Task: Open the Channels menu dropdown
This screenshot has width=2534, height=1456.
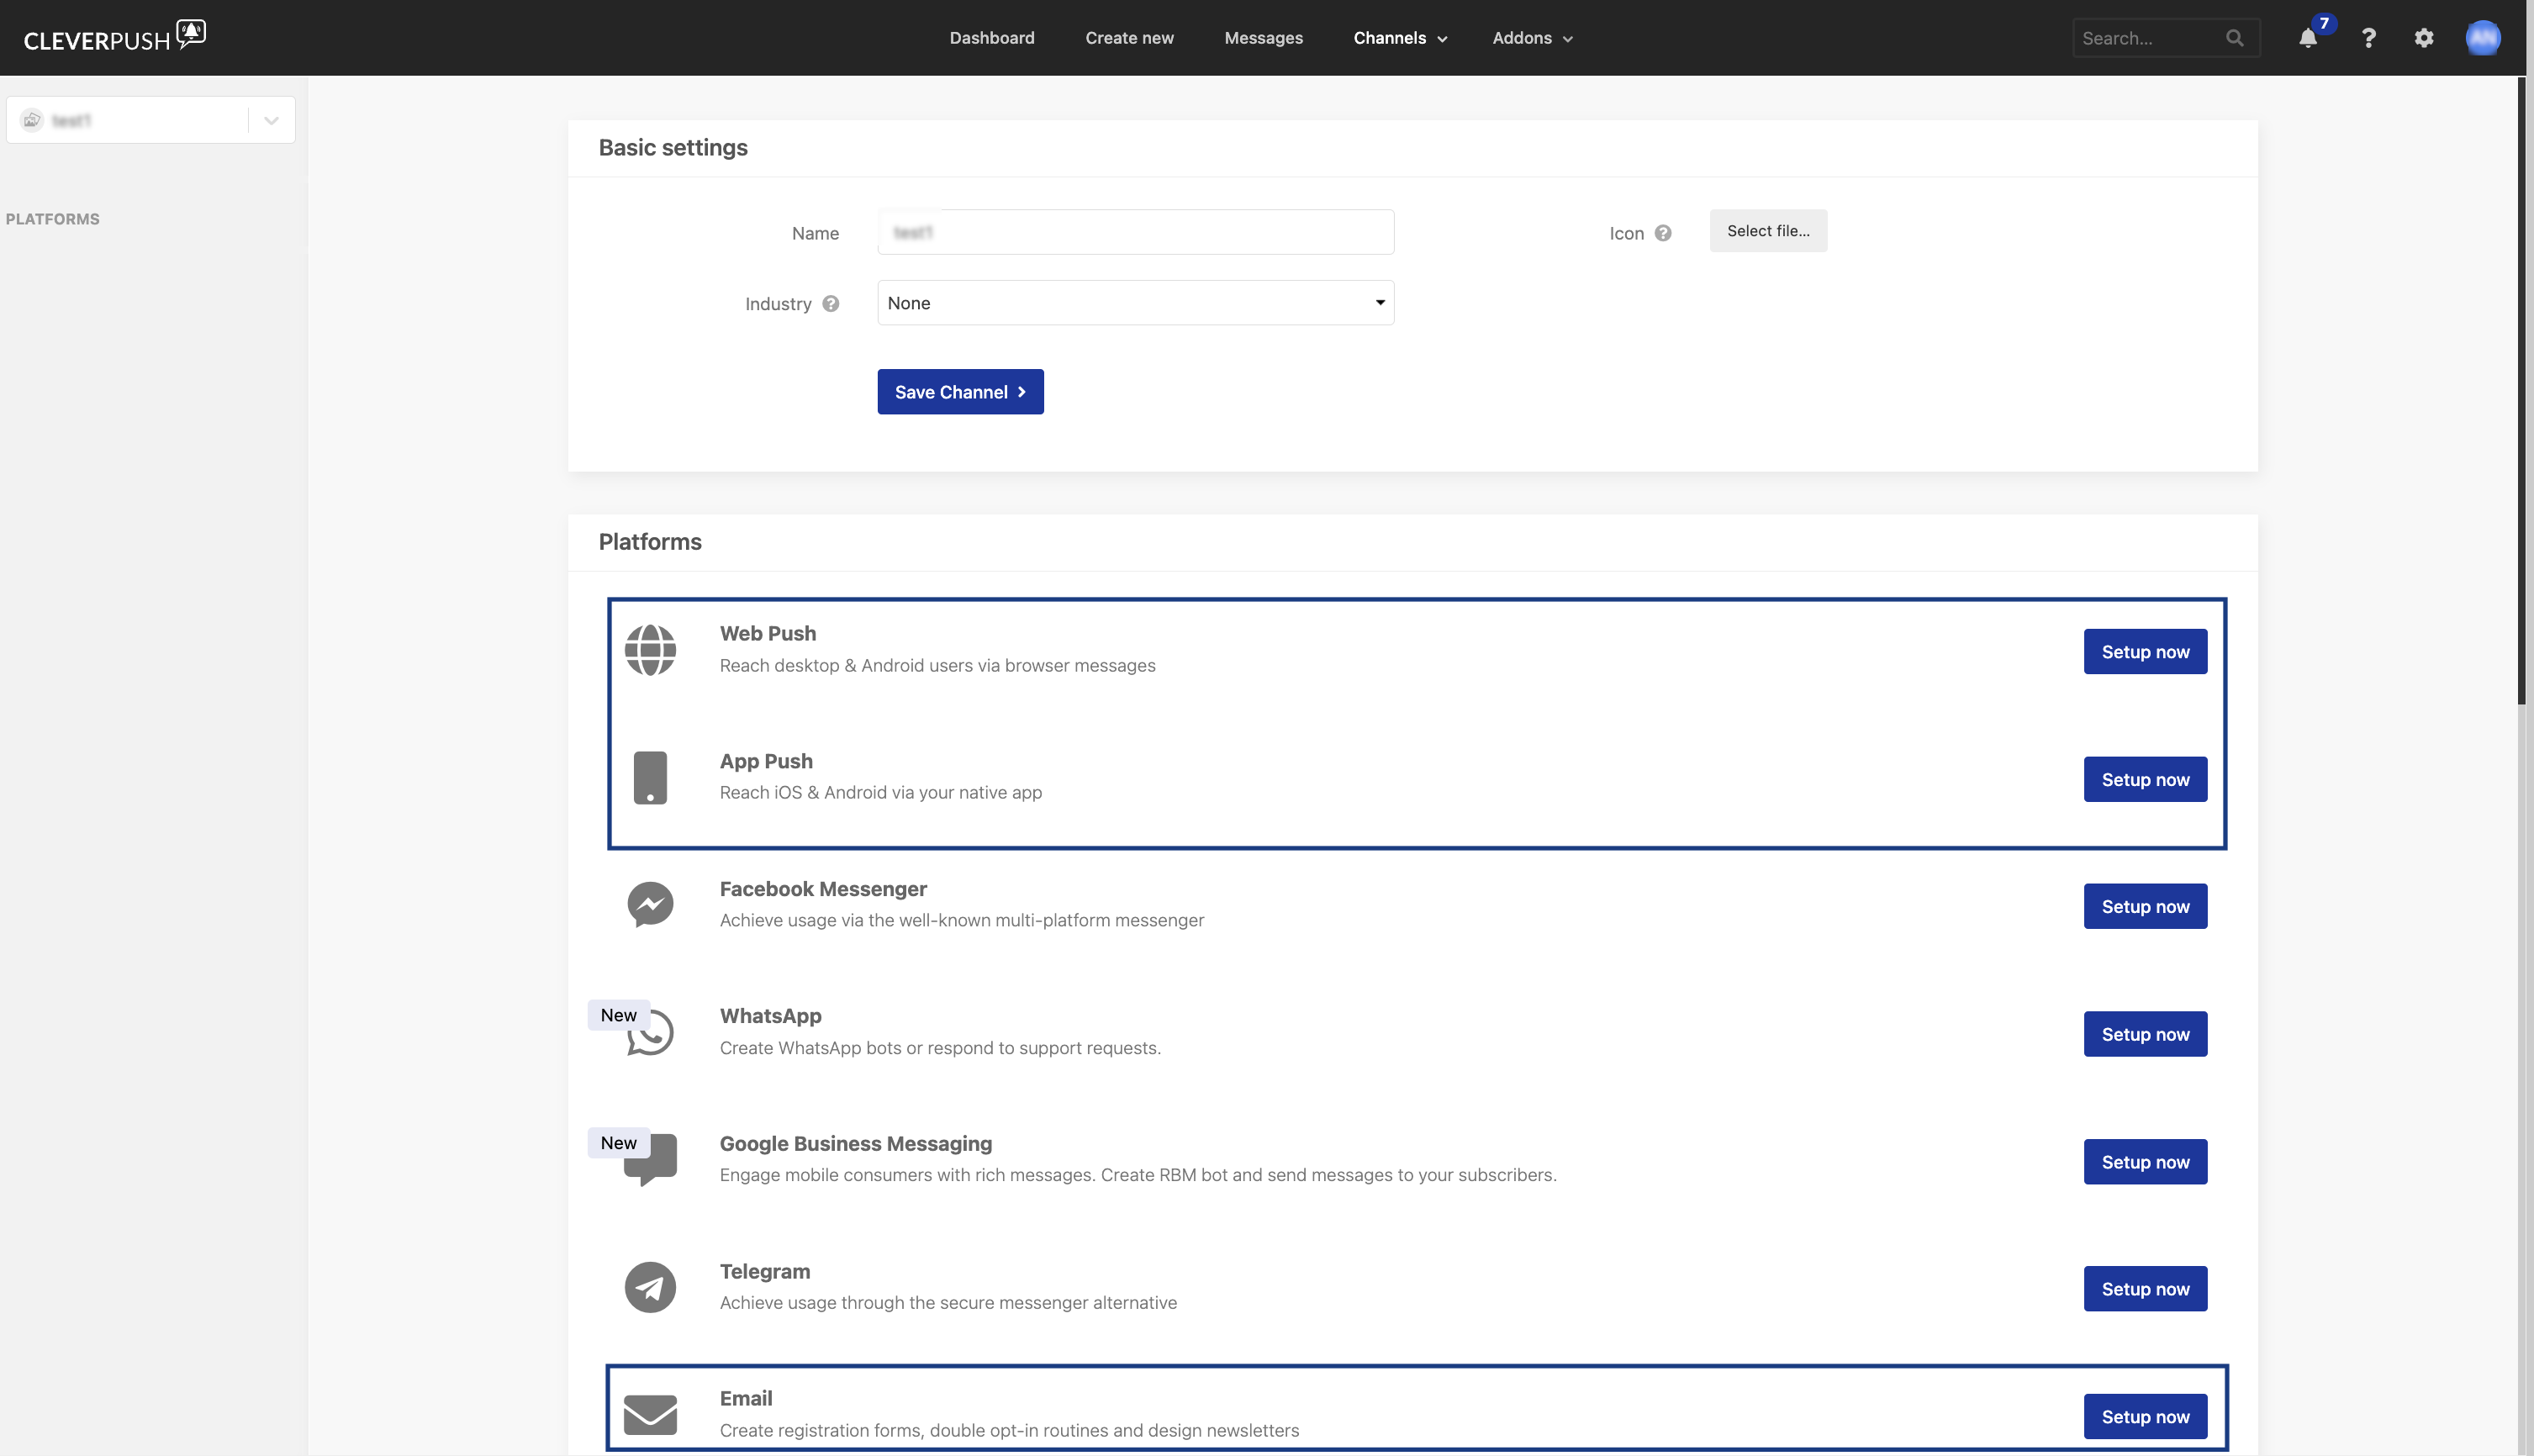Action: [x=1399, y=38]
